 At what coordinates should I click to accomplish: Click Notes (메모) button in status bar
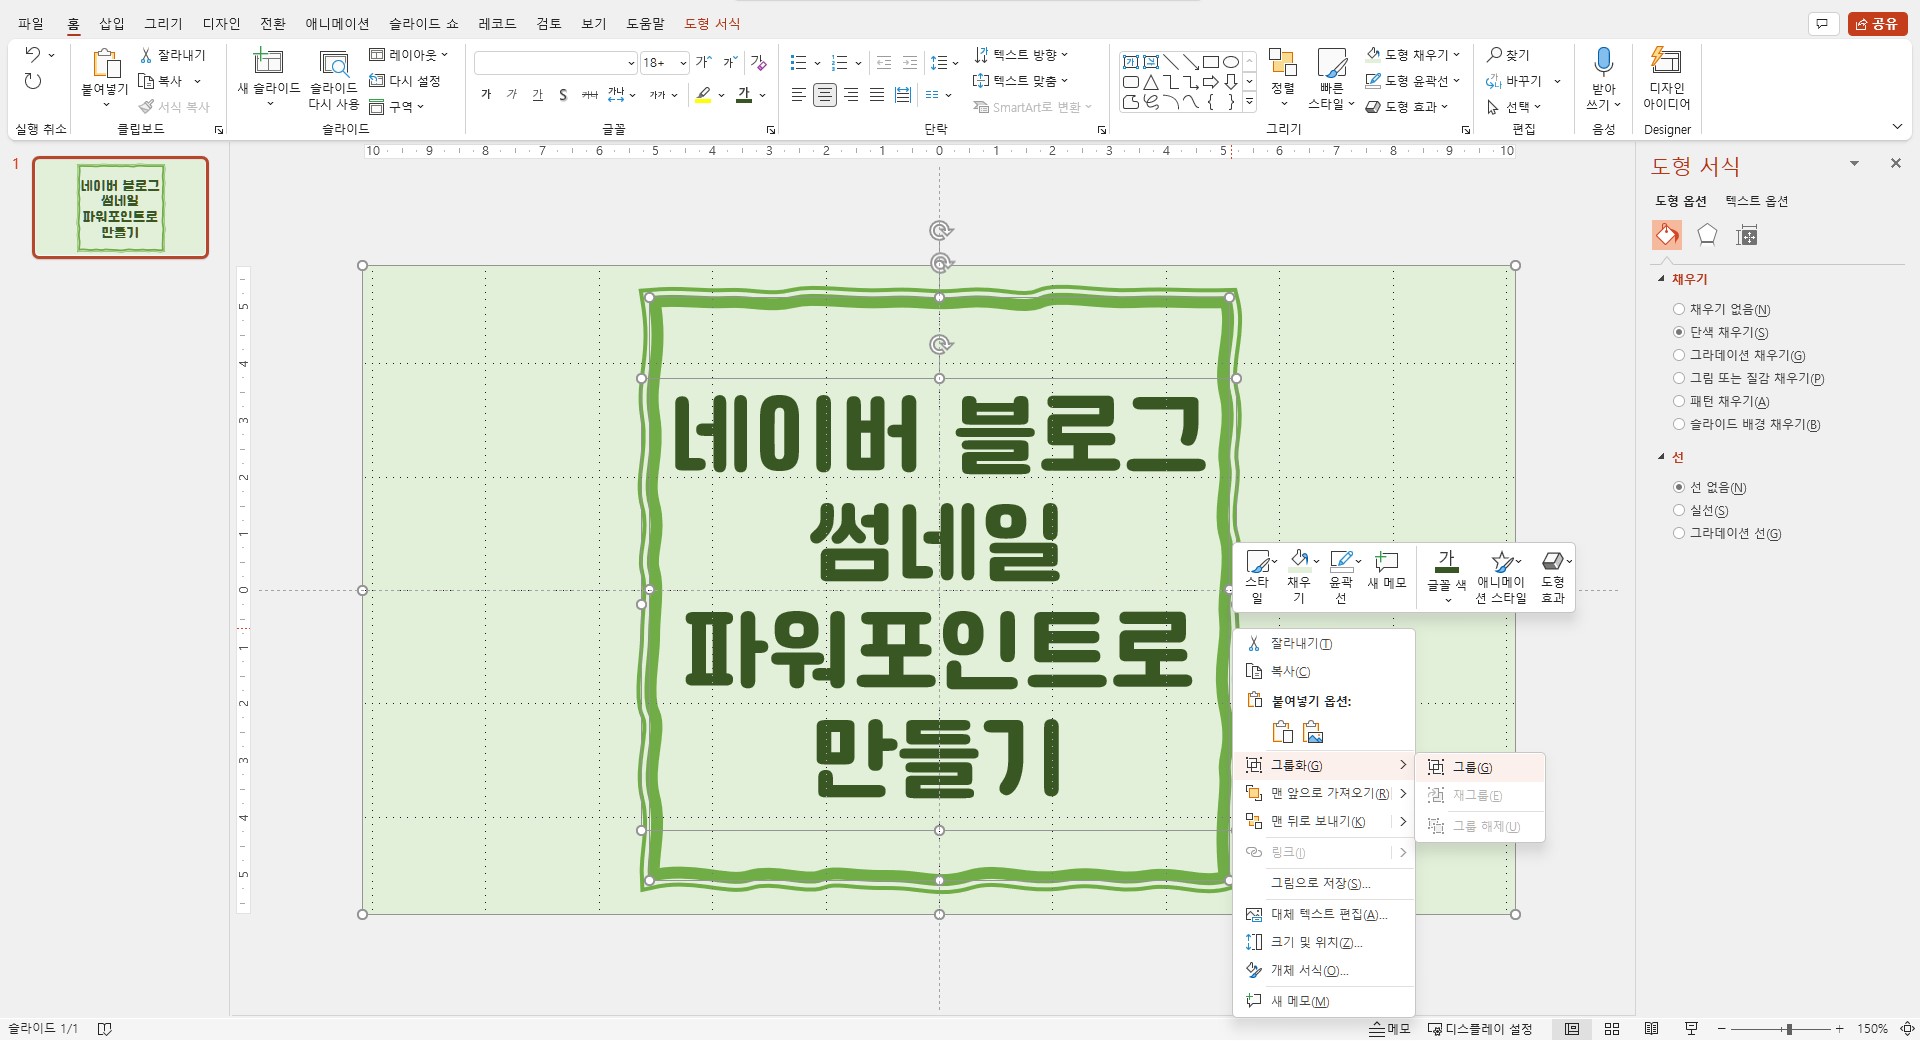[x=1390, y=1029]
